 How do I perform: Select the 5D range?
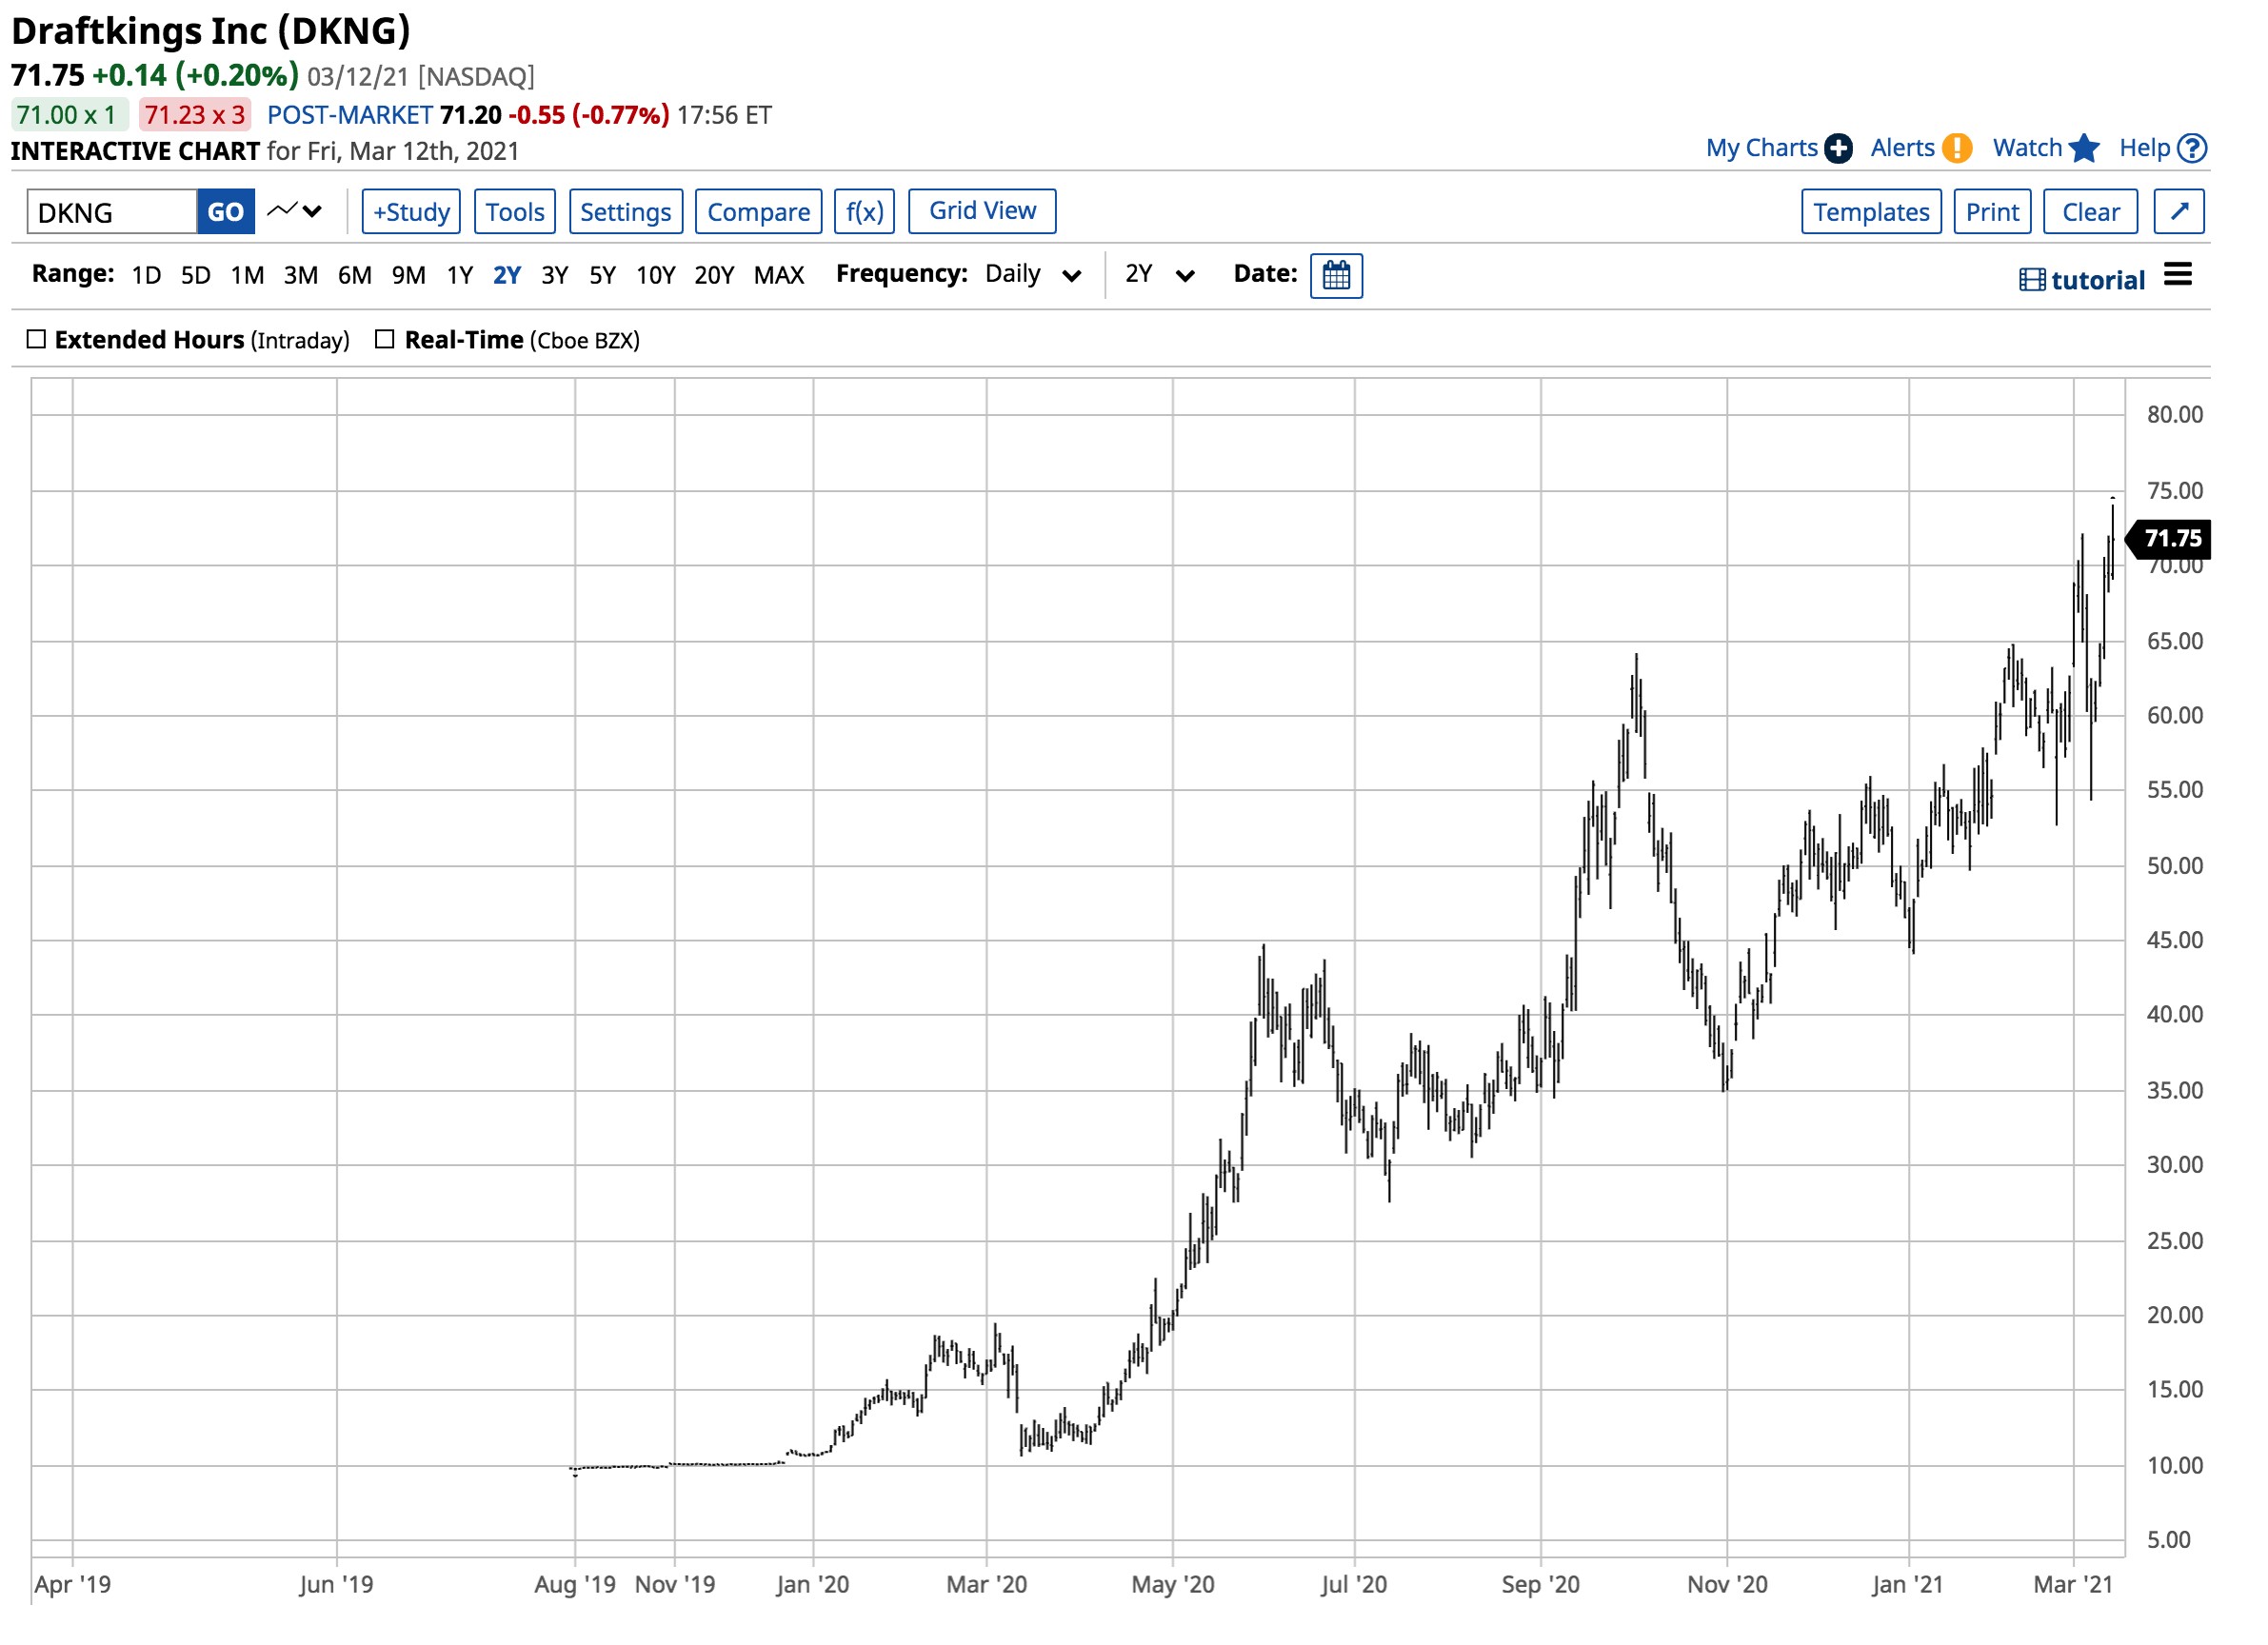pyautogui.click(x=196, y=275)
